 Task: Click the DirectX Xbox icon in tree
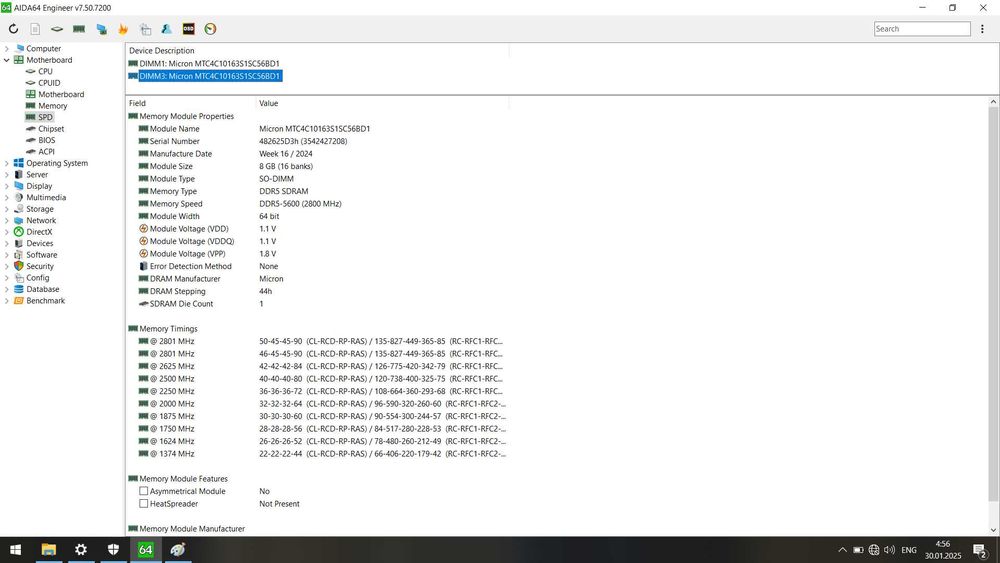18,232
